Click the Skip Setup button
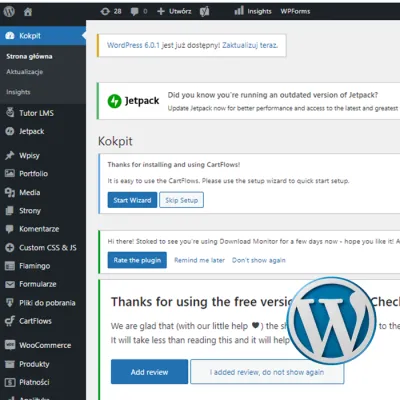The width and height of the screenshot is (400, 400). [x=181, y=200]
